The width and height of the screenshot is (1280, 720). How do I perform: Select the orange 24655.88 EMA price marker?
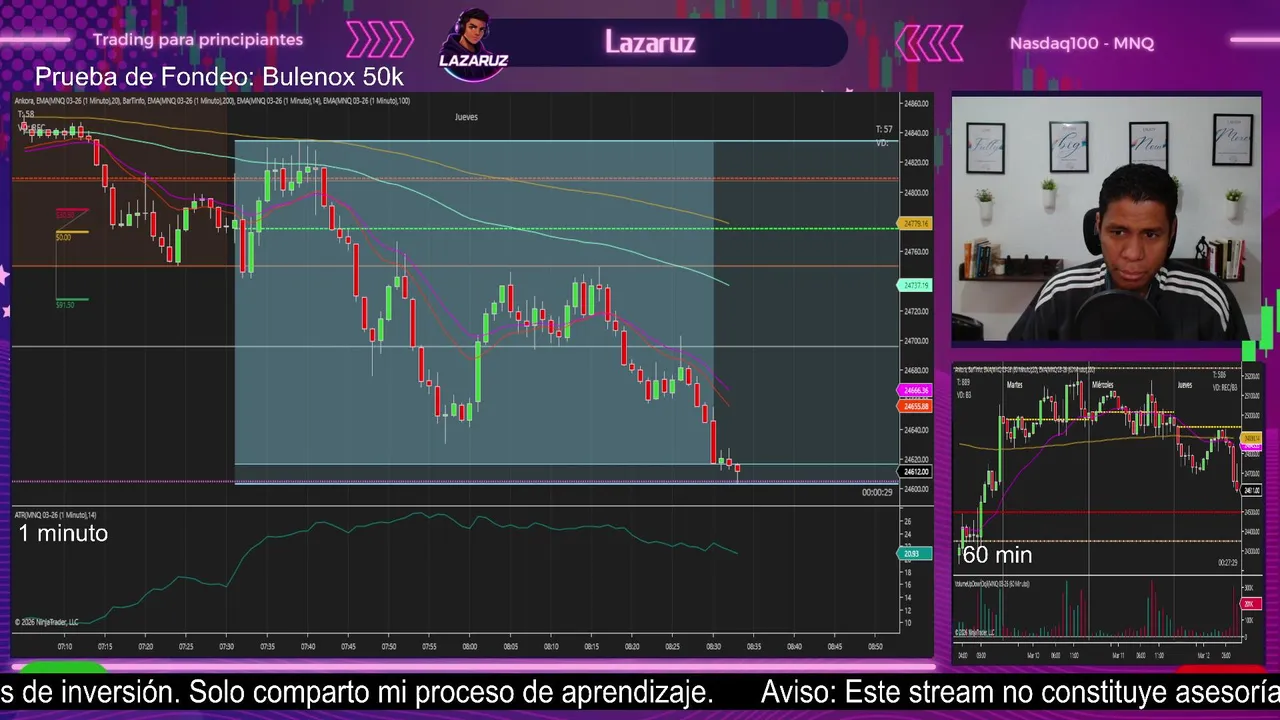[x=915, y=406]
